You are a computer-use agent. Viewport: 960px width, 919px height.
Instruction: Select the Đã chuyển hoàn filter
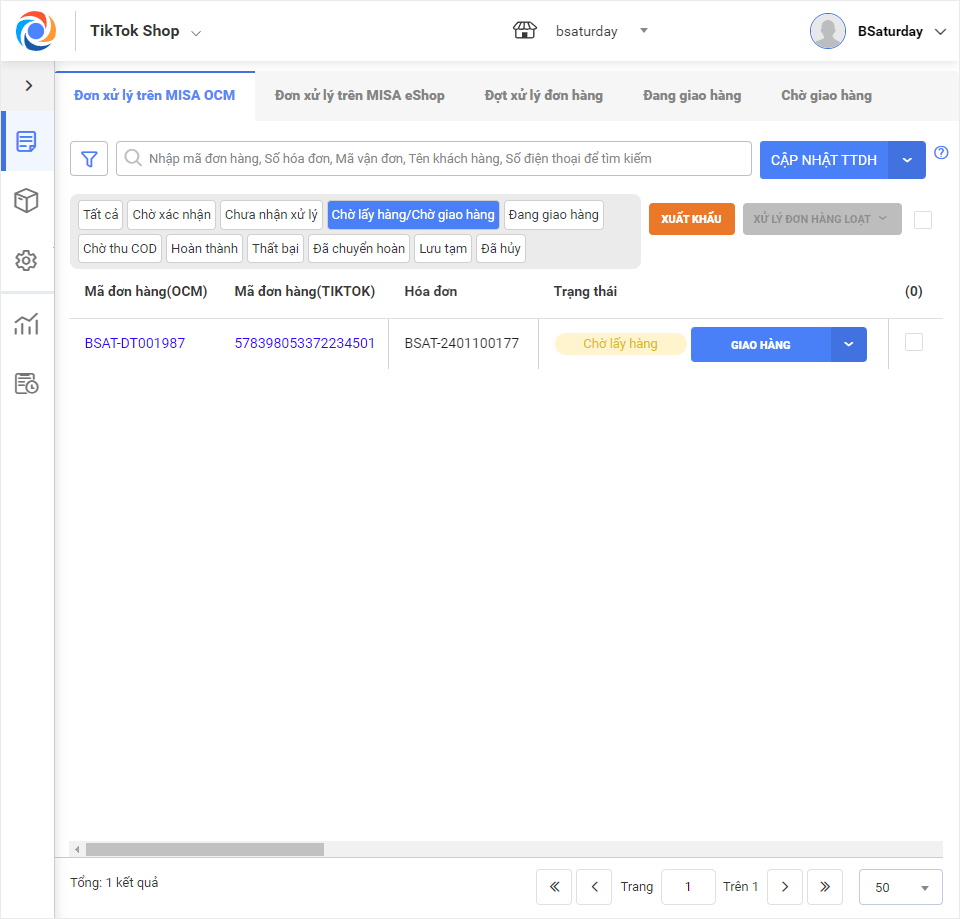(359, 249)
